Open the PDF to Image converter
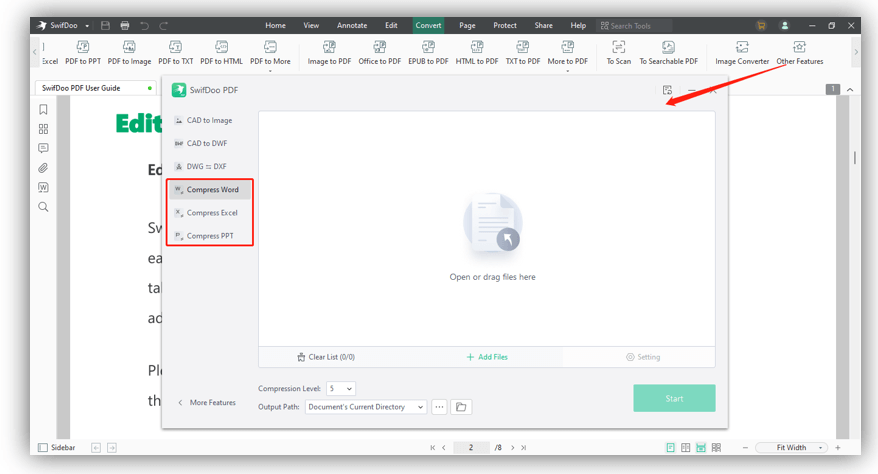Viewport: 878px width, 474px height. click(129, 53)
